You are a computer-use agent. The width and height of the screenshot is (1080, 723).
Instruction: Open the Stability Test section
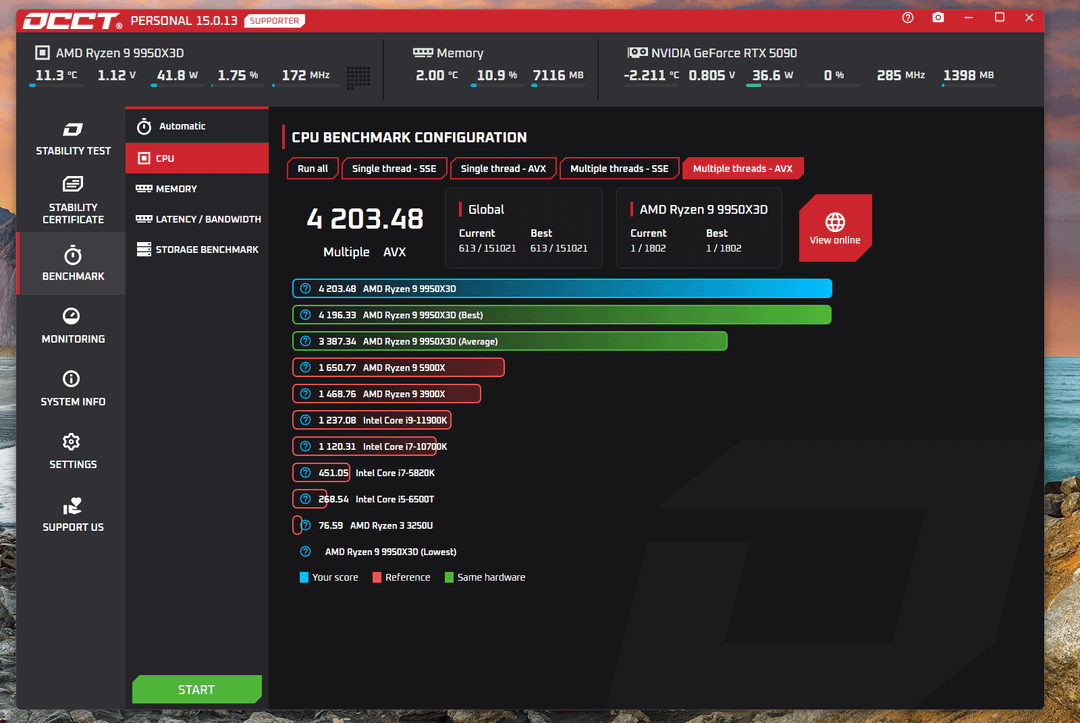73,138
